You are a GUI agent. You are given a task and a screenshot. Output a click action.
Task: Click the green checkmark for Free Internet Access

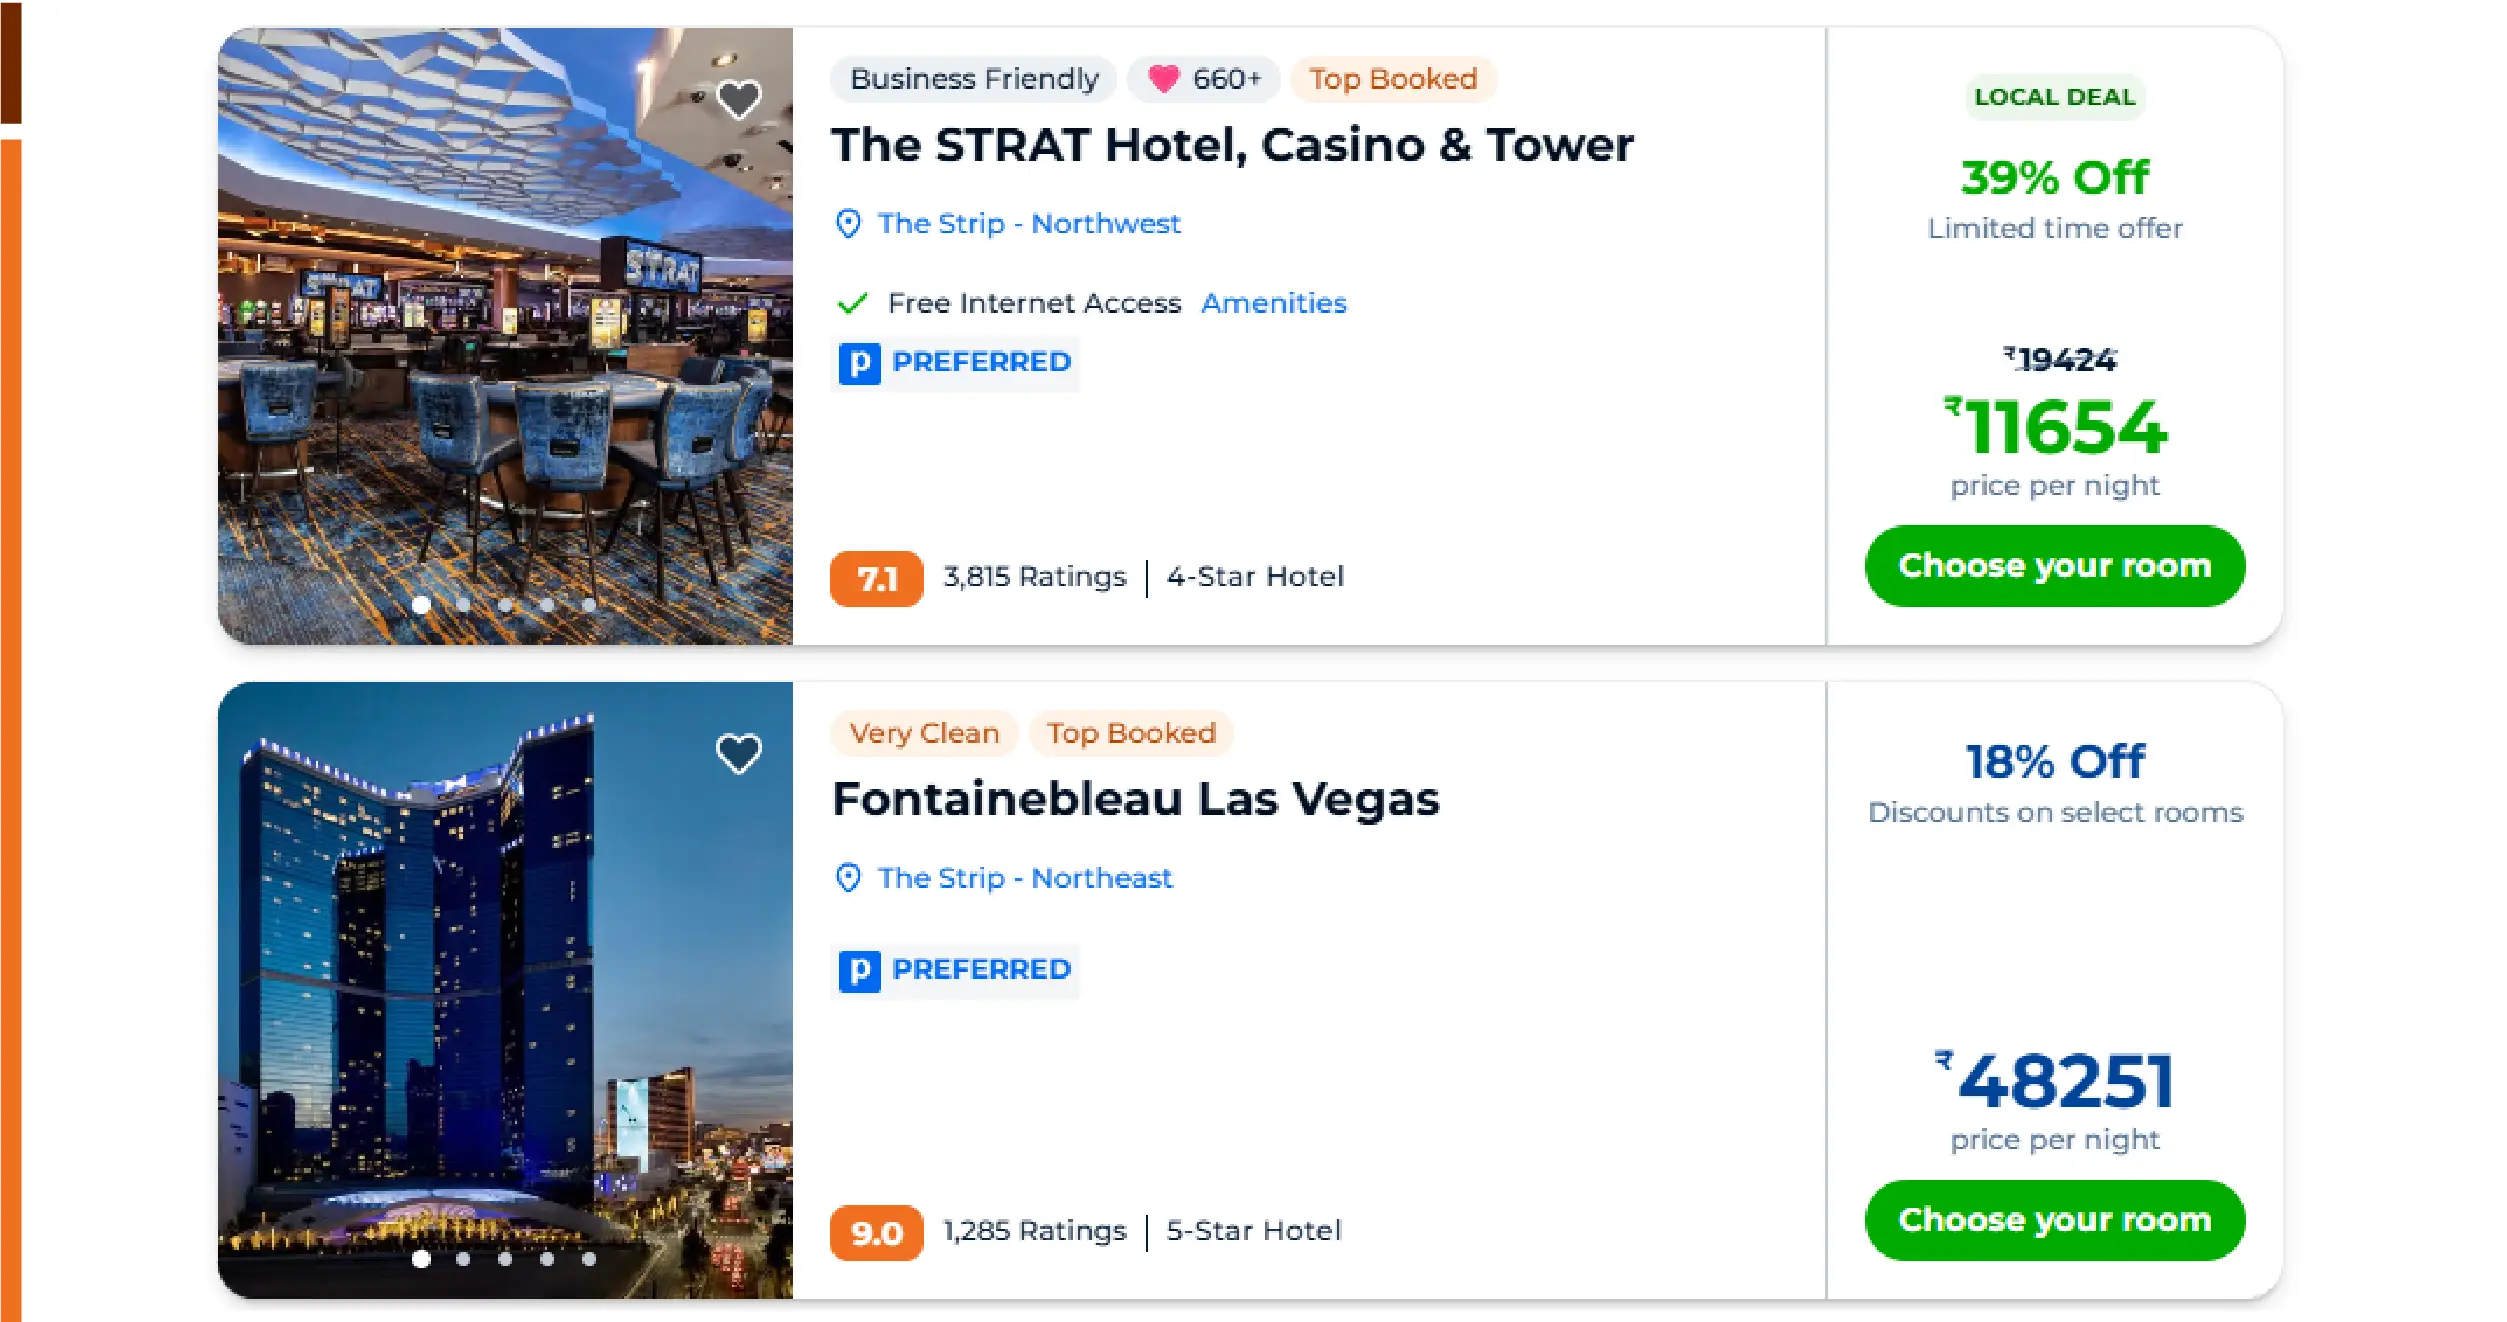click(851, 303)
